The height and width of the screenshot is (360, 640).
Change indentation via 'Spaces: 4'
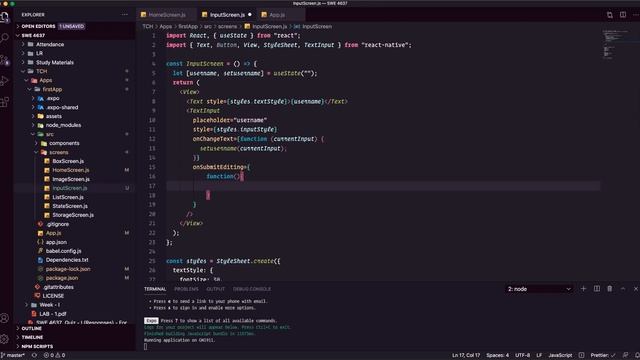[x=498, y=355]
